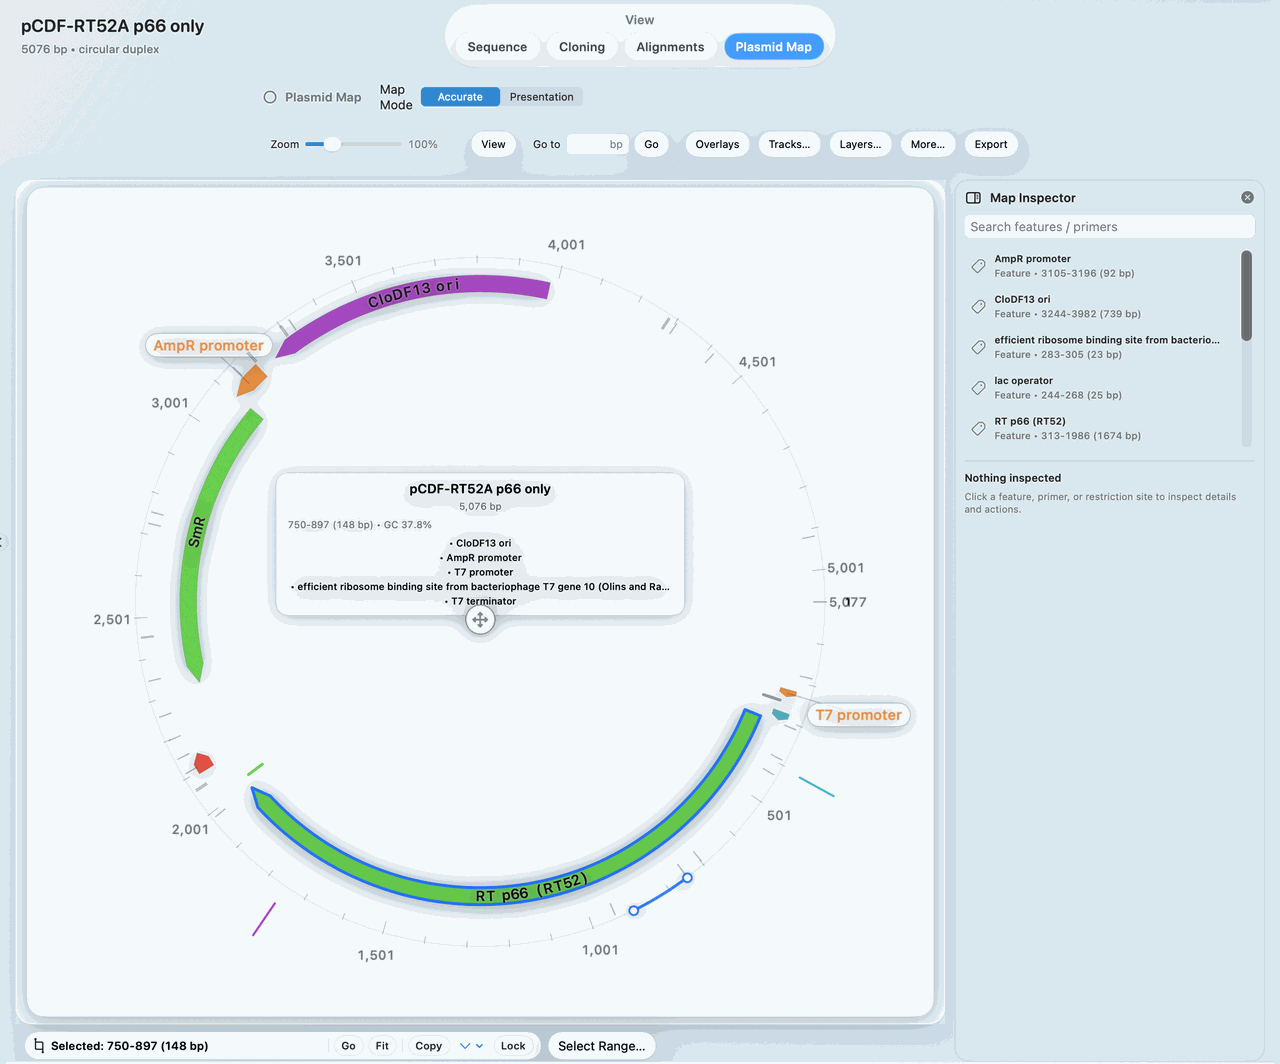Click the Search features / primers field

pos(1108,227)
